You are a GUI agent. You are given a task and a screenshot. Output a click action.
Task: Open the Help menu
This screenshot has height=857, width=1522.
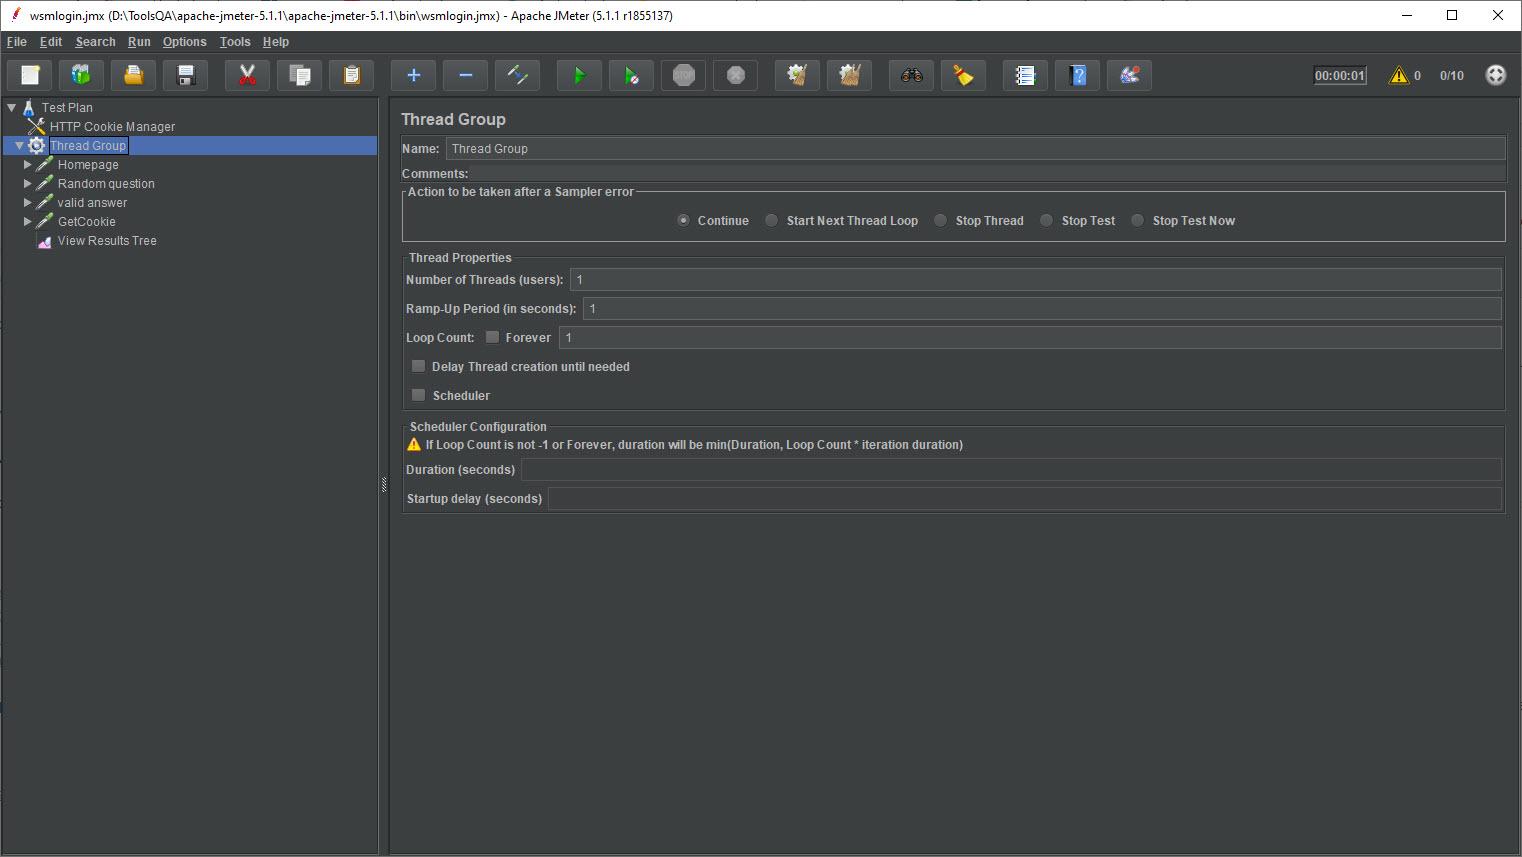tap(276, 42)
